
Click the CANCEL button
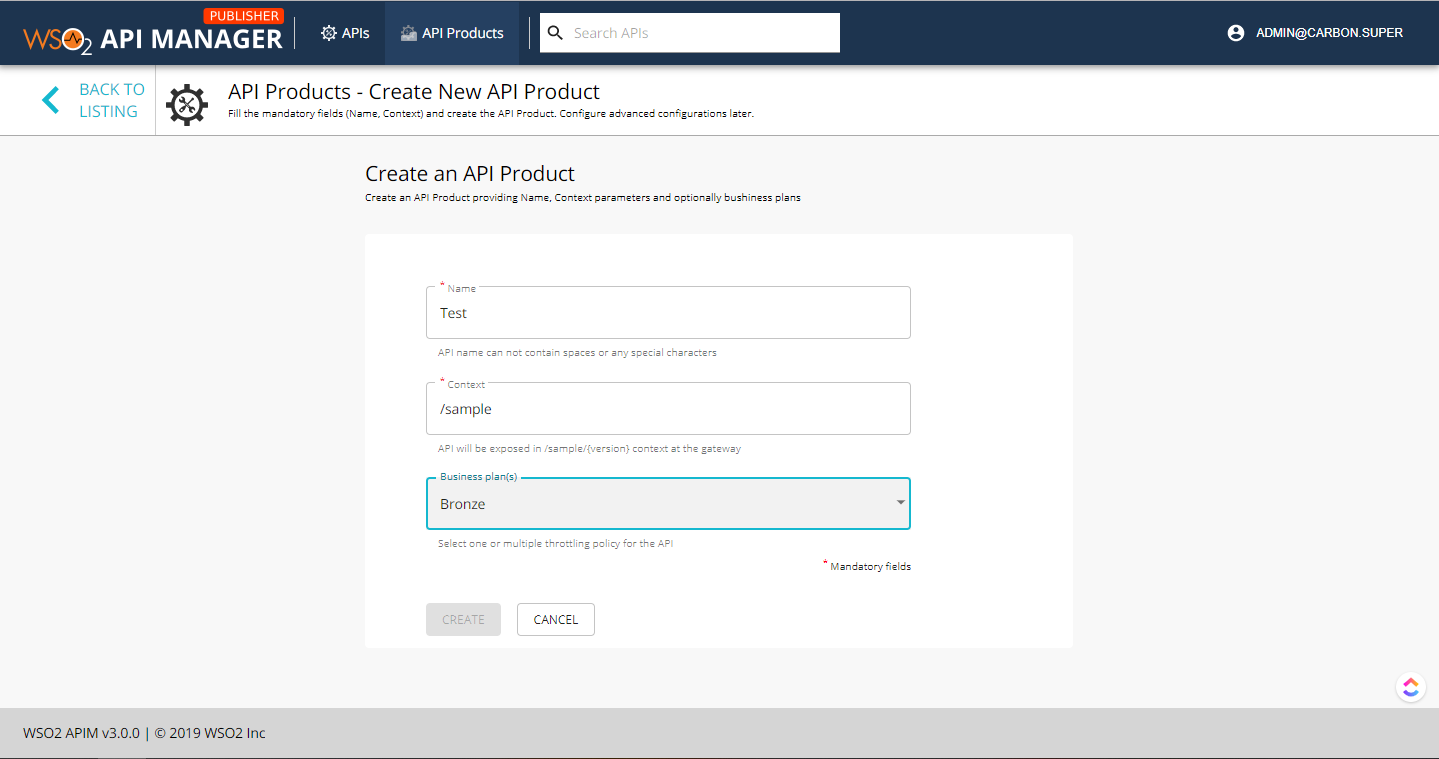pyautogui.click(x=555, y=619)
